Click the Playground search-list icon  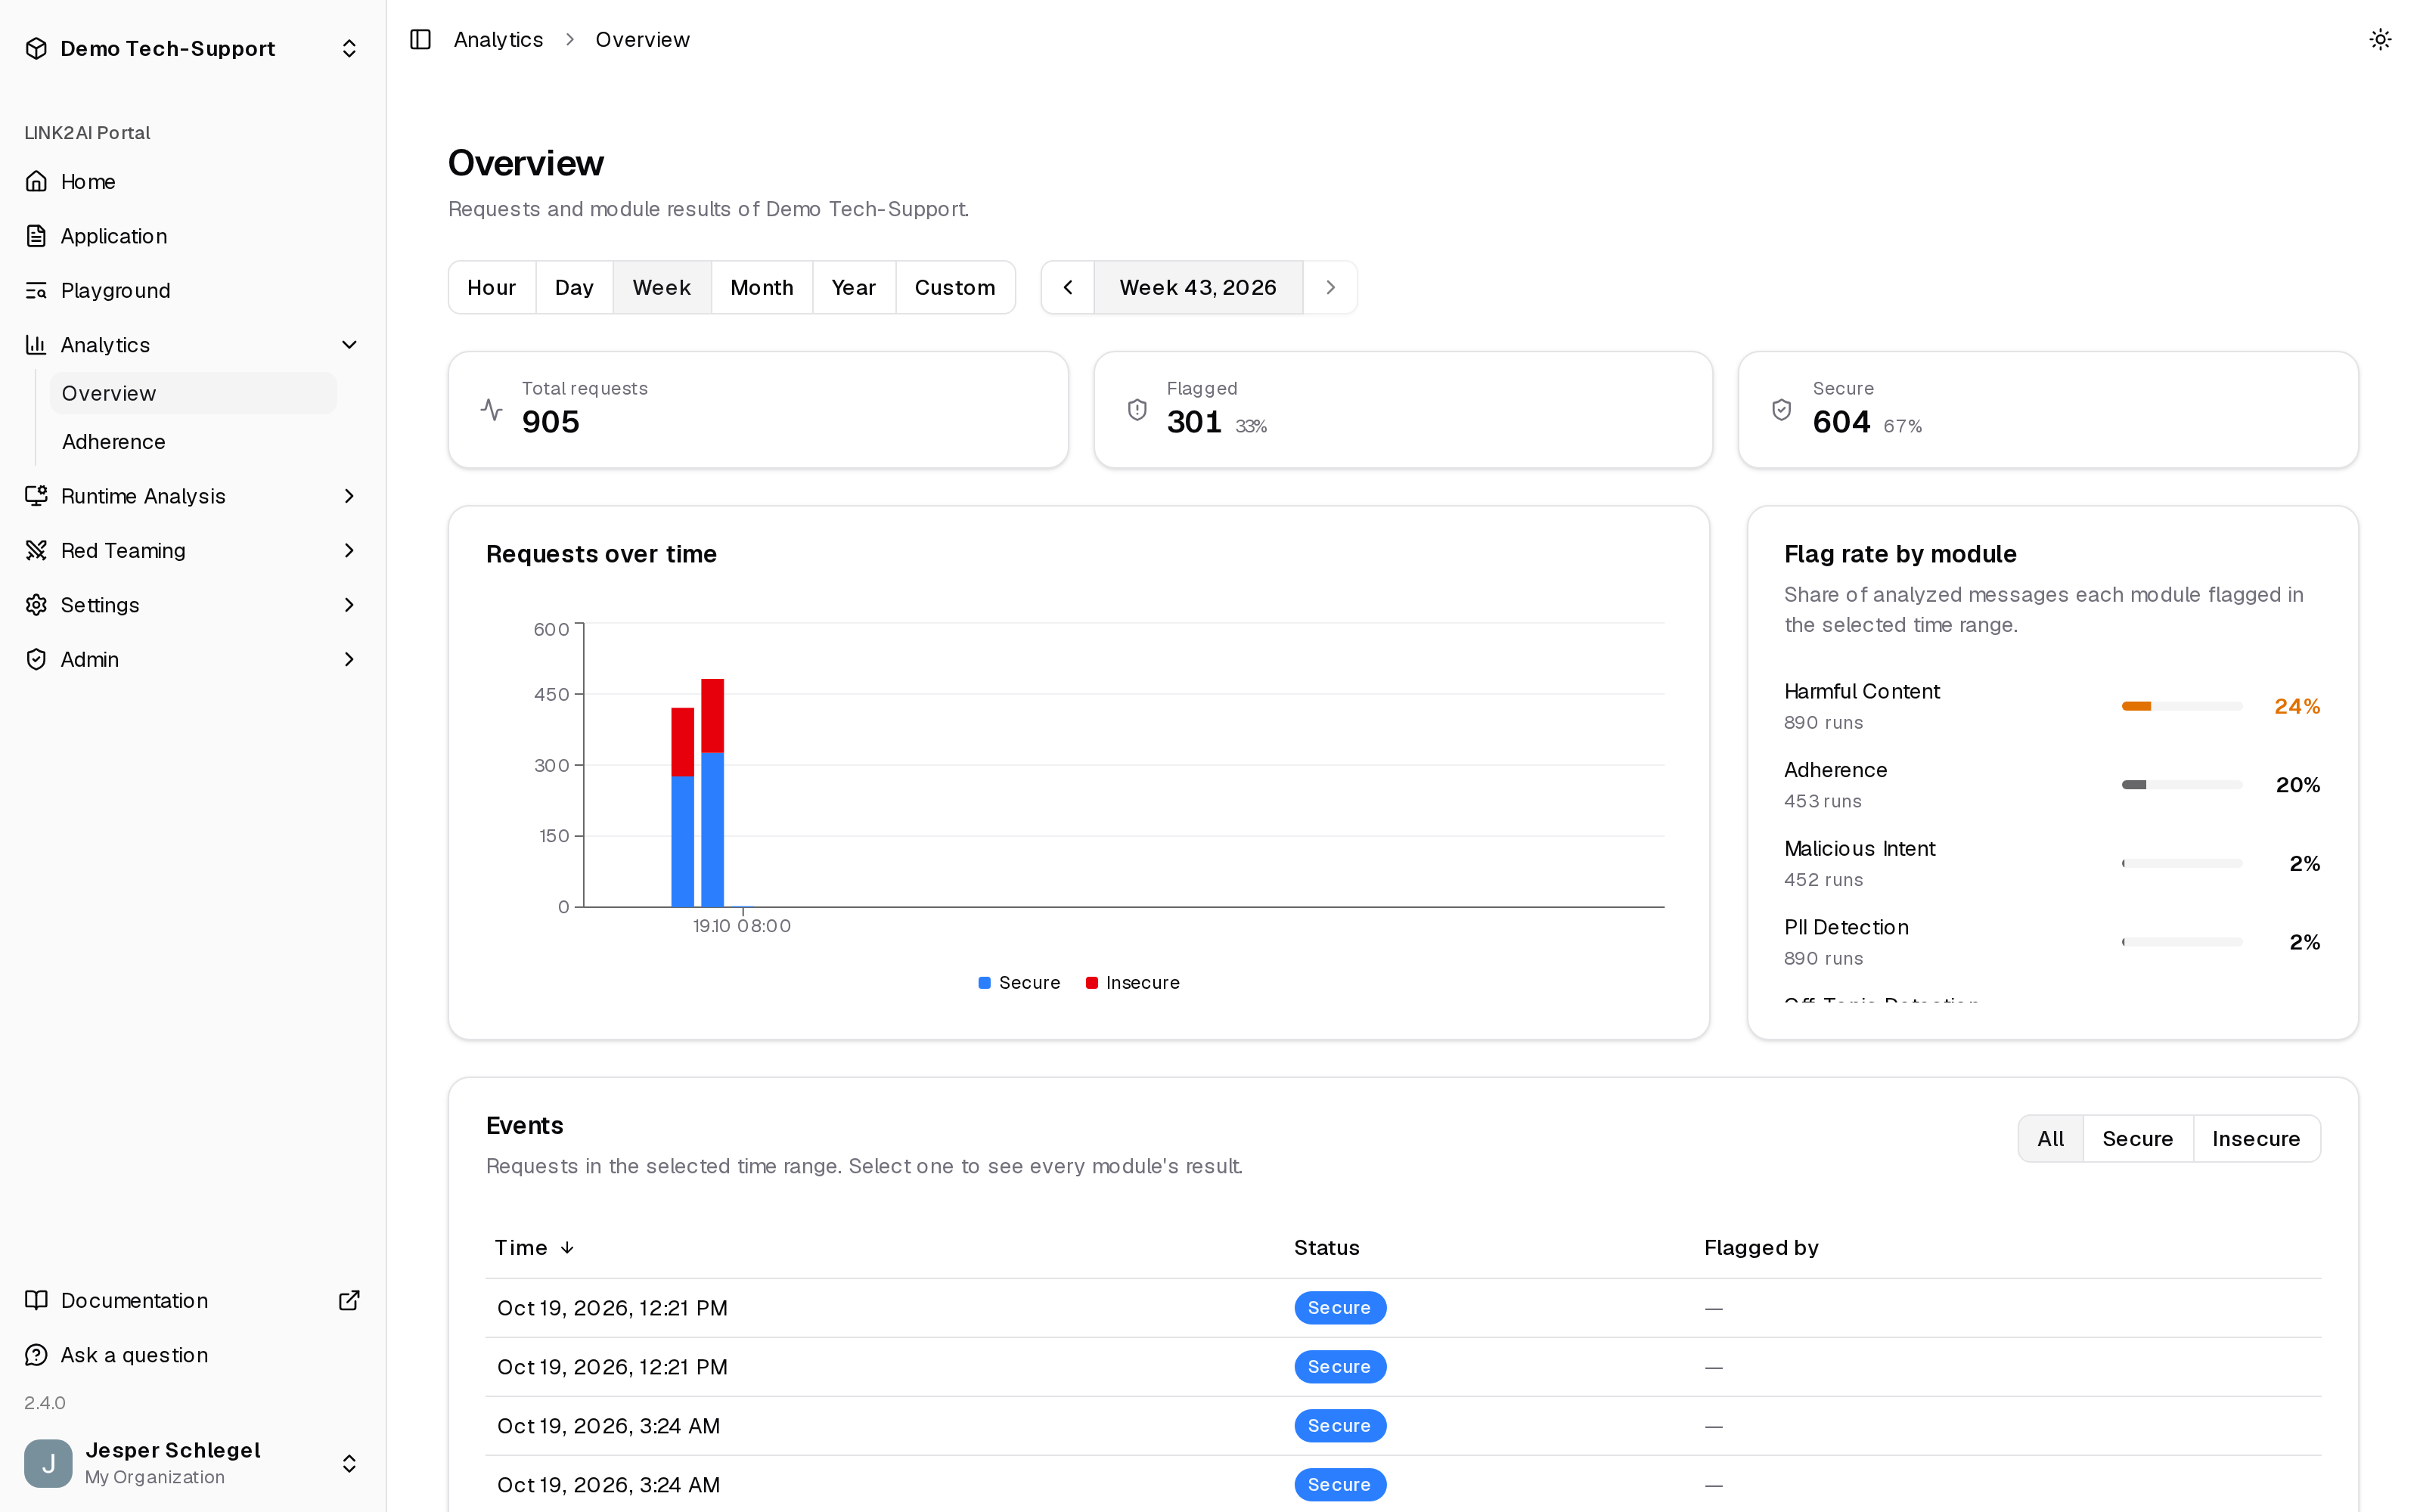coord(36,290)
